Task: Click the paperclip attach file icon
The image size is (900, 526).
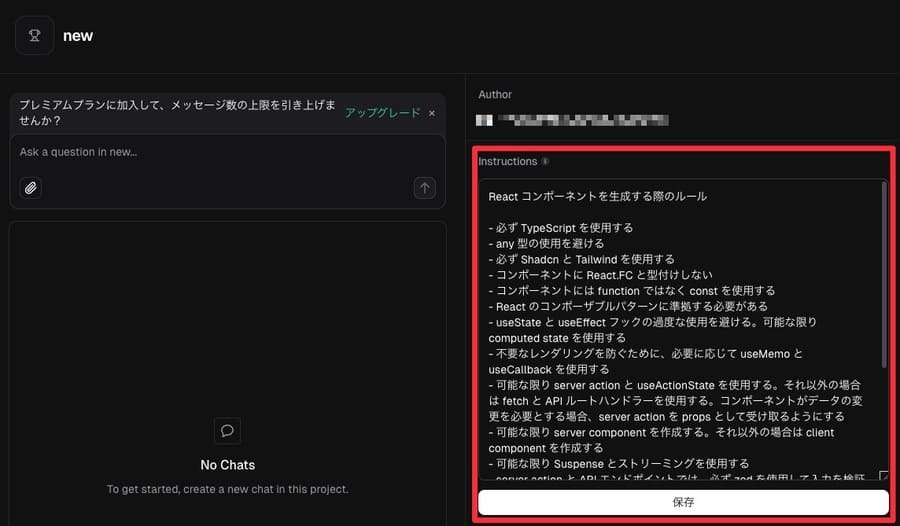Action: click(x=30, y=188)
